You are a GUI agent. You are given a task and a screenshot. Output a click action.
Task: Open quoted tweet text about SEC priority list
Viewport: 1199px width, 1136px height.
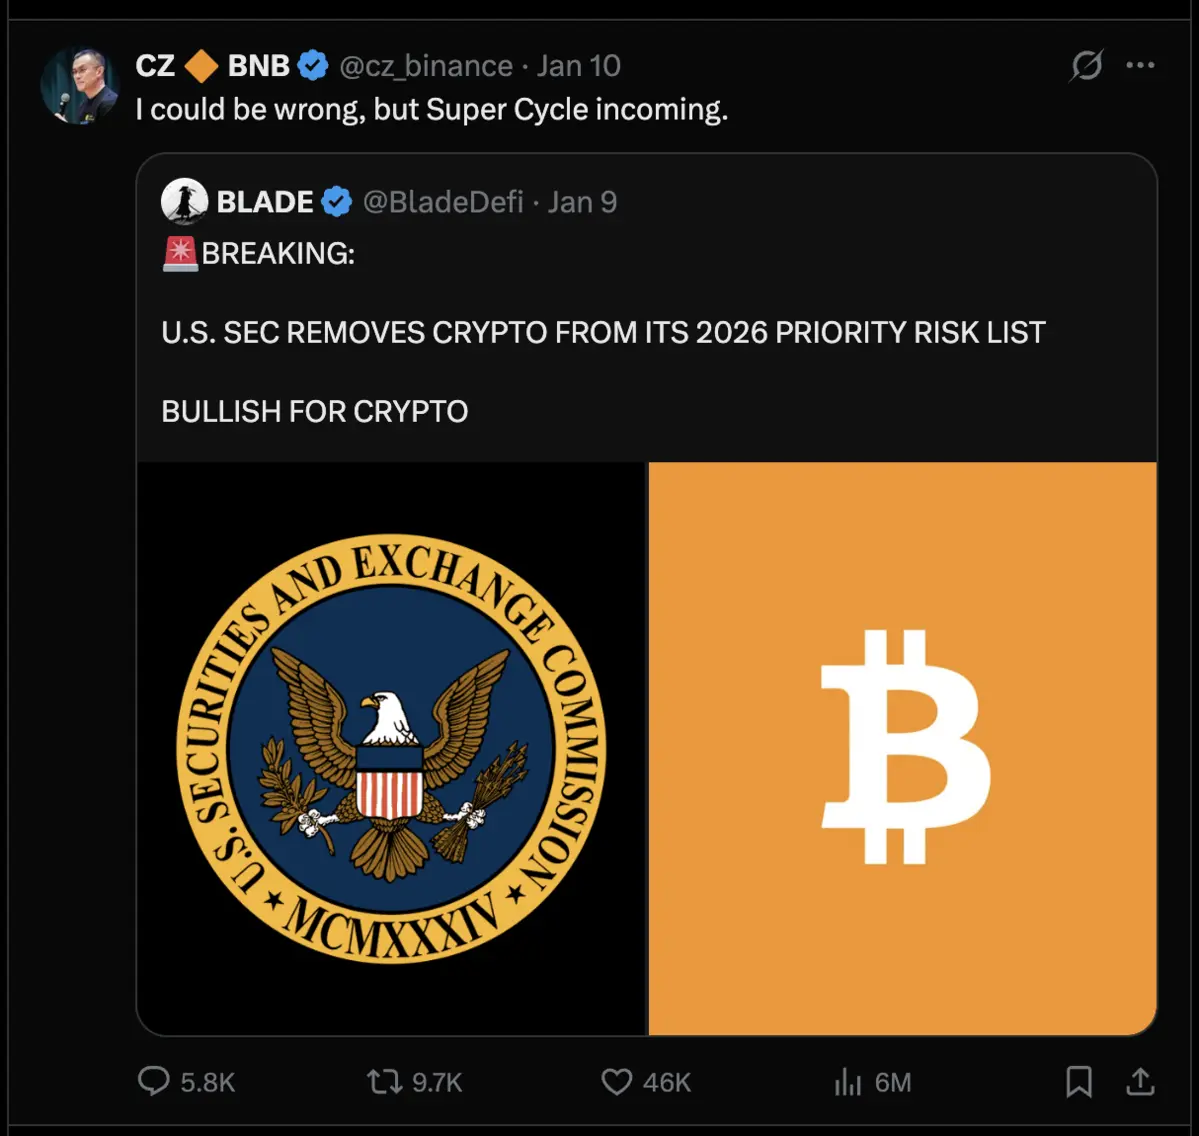(603, 332)
